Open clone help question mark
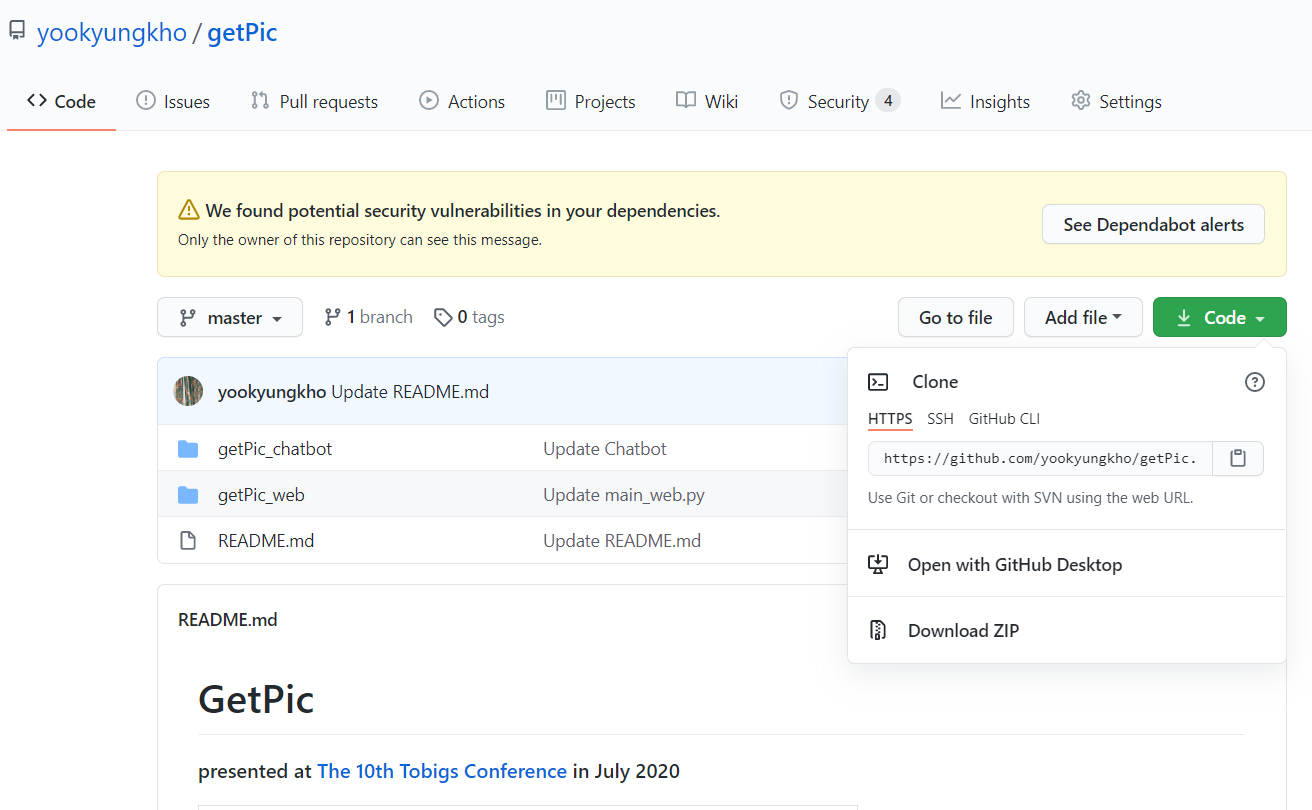 pos(1255,382)
